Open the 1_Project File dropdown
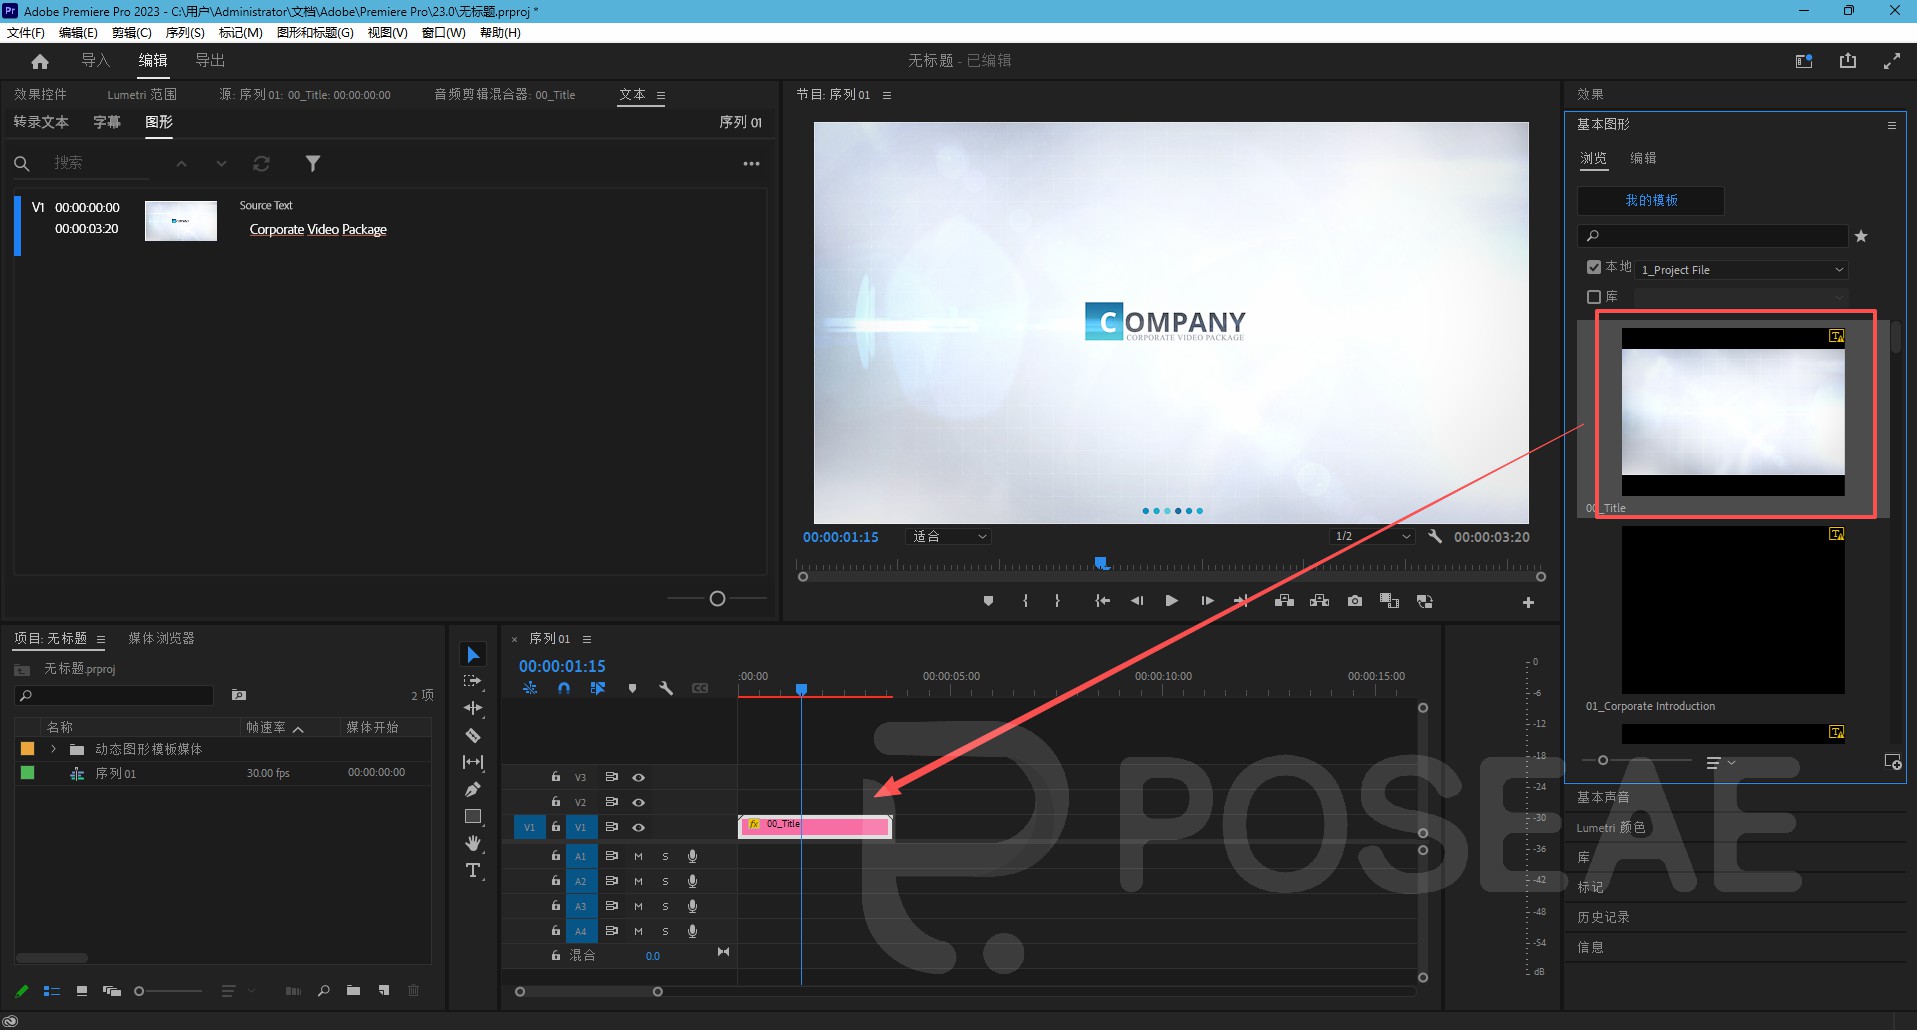This screenshot has width=1917, height=1030. coord(1742,270)
